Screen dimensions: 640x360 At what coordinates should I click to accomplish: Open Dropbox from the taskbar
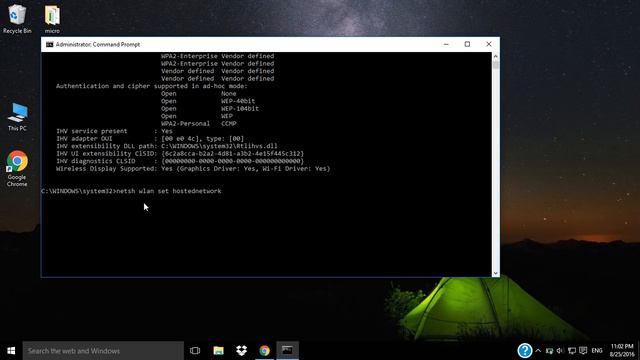click(241, 351)
